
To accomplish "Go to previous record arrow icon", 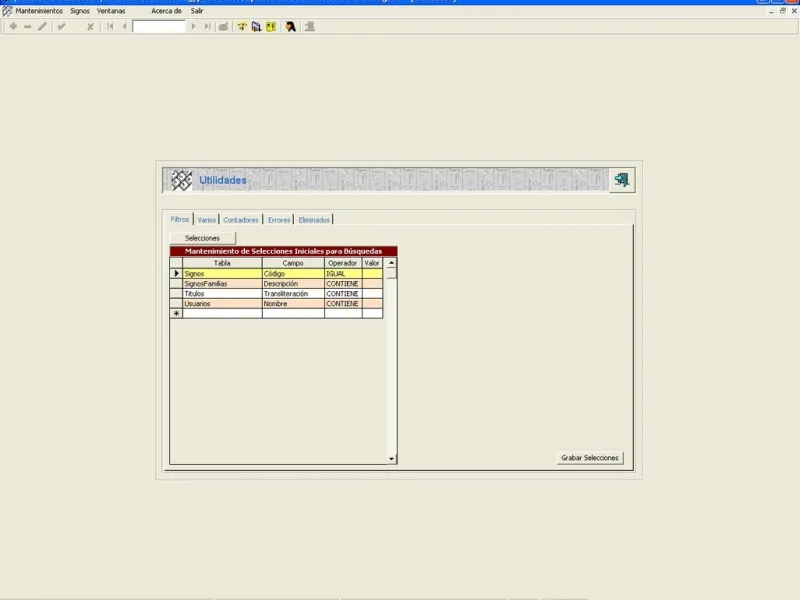I will click(x=124, y=27).
